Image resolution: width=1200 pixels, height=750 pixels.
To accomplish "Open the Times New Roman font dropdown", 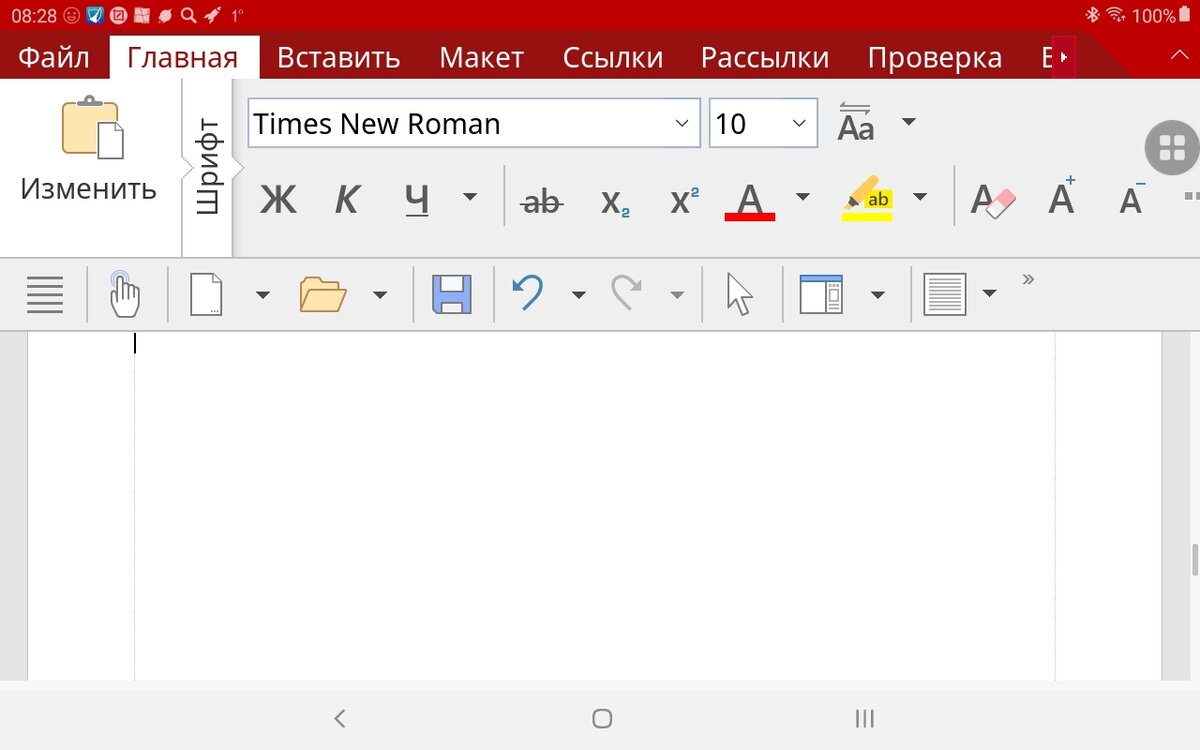I will (x=684, y=123).
